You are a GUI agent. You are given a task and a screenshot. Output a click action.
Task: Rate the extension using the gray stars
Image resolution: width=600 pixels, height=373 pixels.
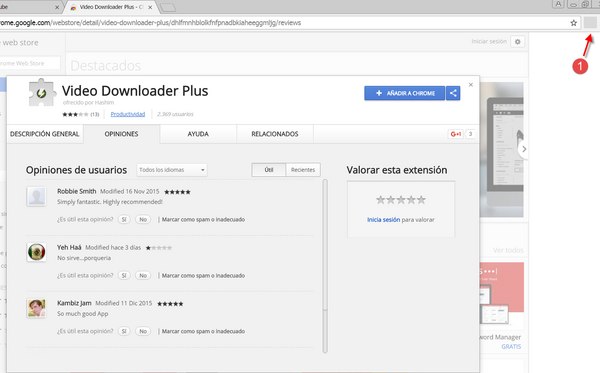(401, 200)
